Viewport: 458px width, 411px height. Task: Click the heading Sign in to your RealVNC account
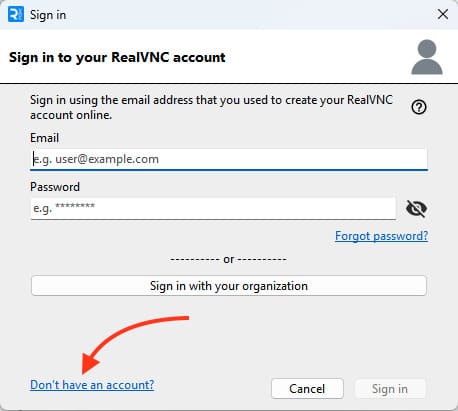pyautogui.click(x=117, y=57)
